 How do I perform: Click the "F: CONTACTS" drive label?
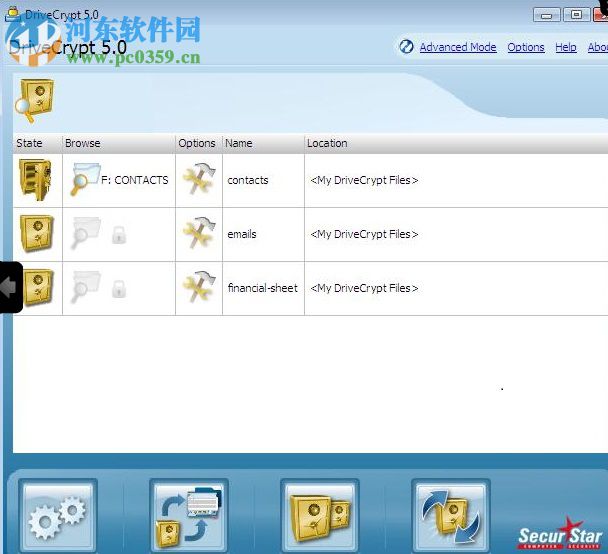[x=135, y=180]
